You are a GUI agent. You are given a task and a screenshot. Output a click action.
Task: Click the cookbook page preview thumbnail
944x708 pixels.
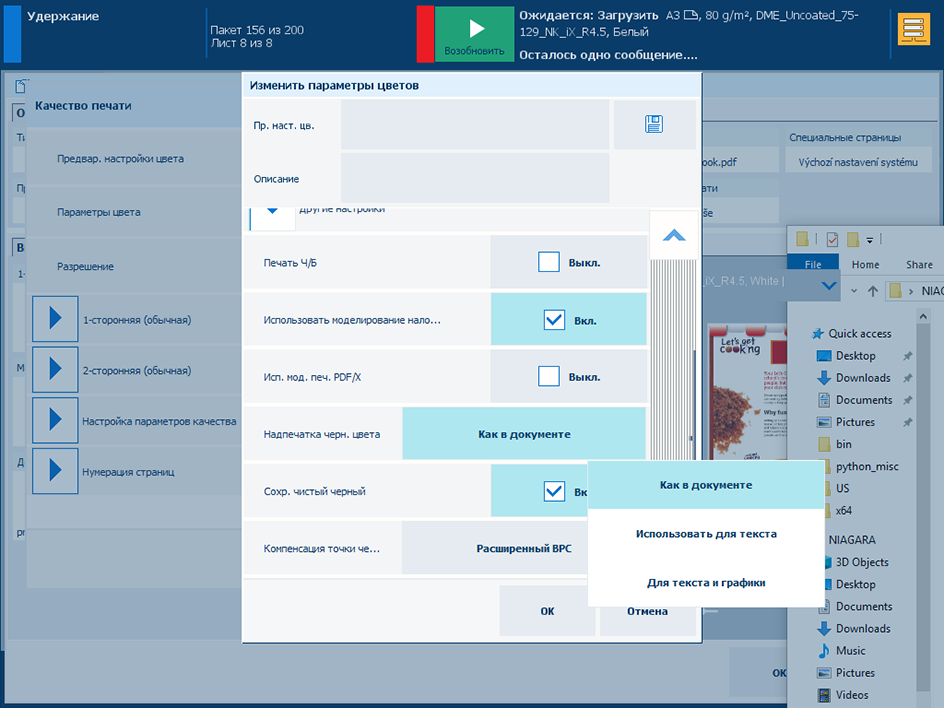pos(748,391)
